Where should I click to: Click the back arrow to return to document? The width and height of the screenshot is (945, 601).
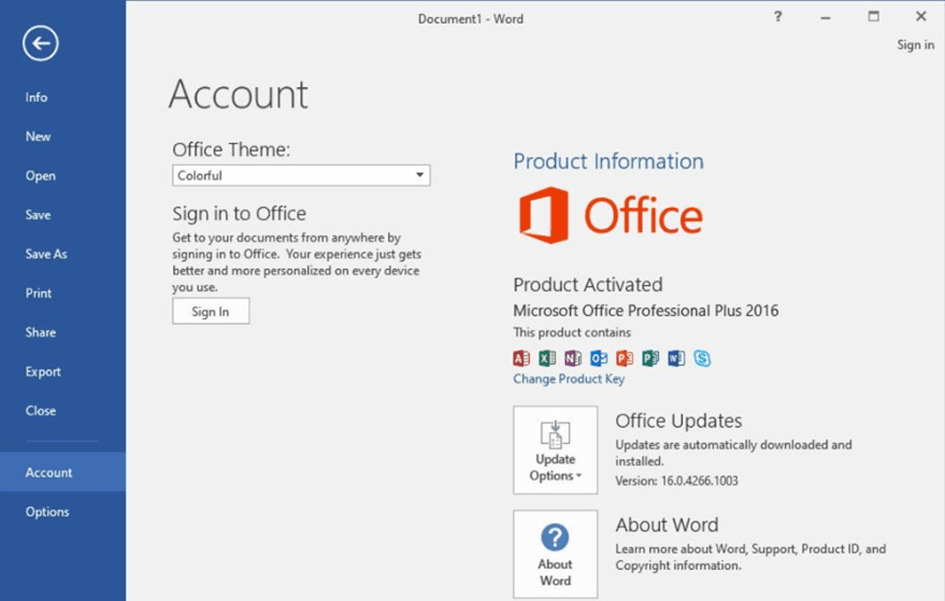click(x=41, y=43)
